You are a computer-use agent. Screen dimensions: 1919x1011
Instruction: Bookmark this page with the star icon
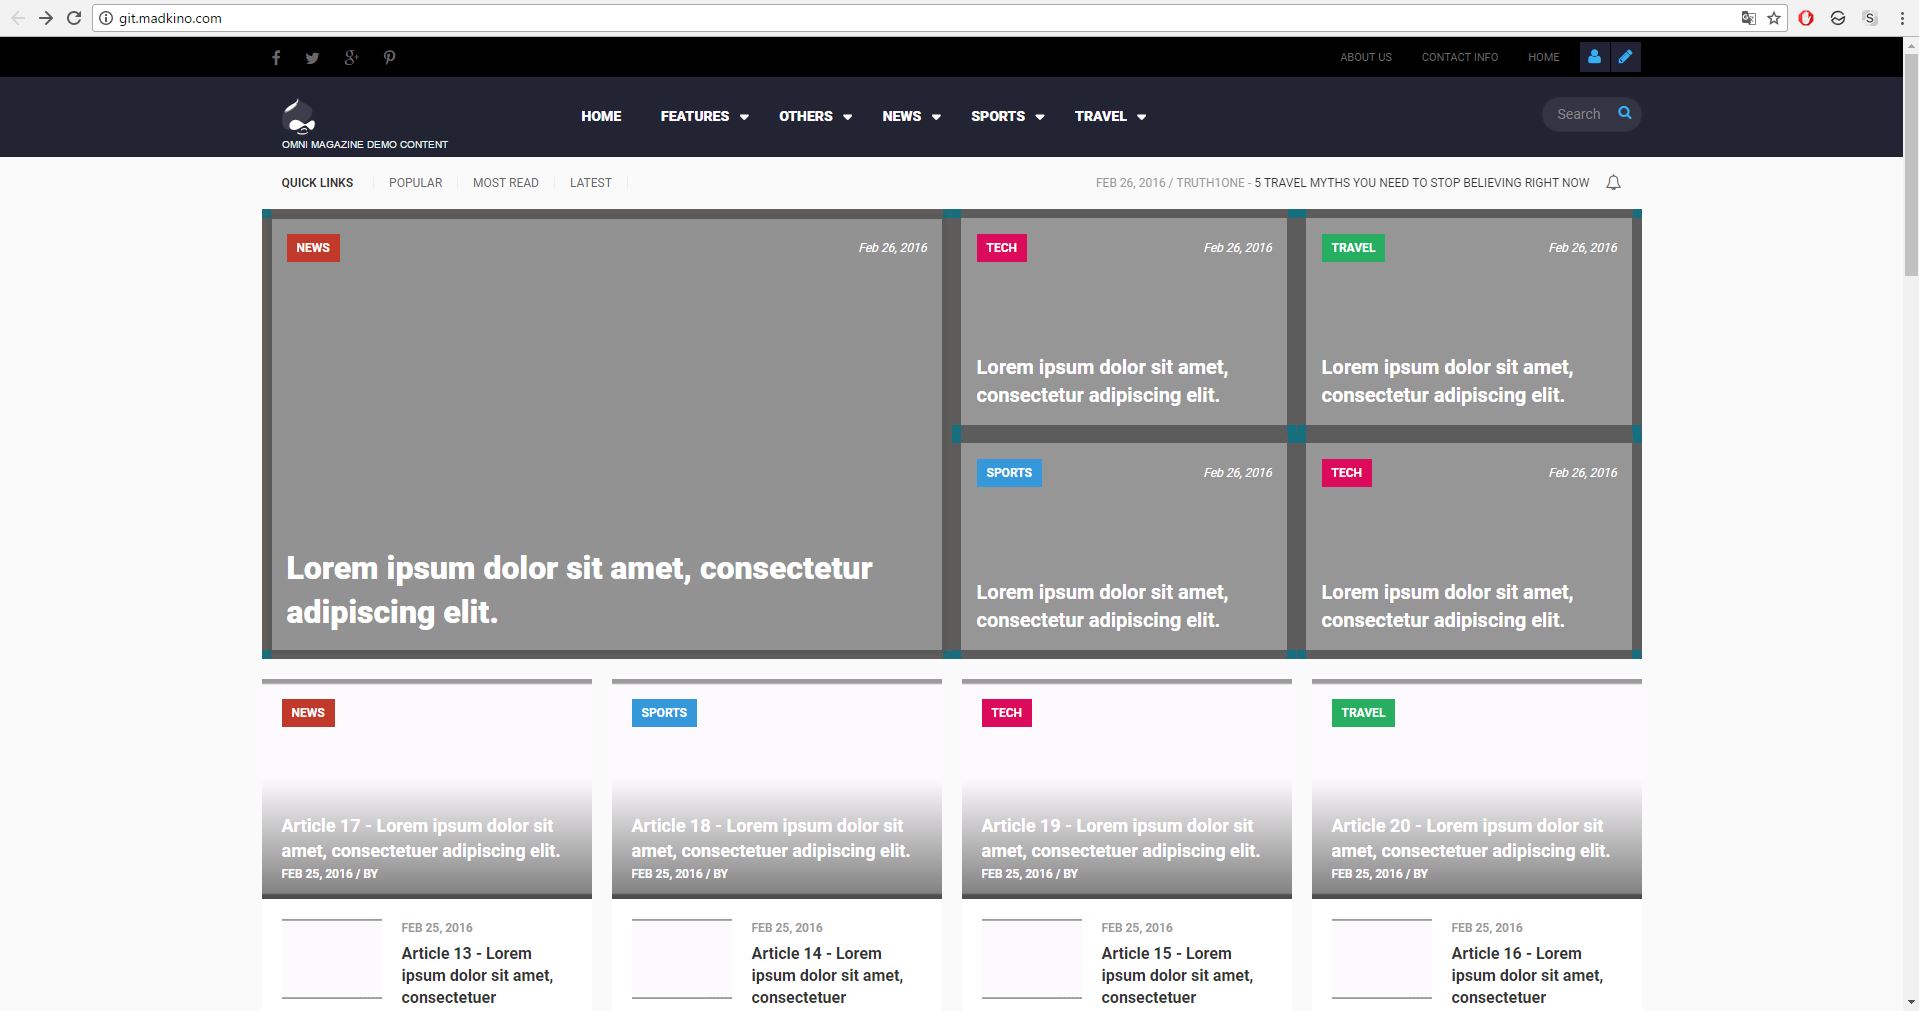1774,18
